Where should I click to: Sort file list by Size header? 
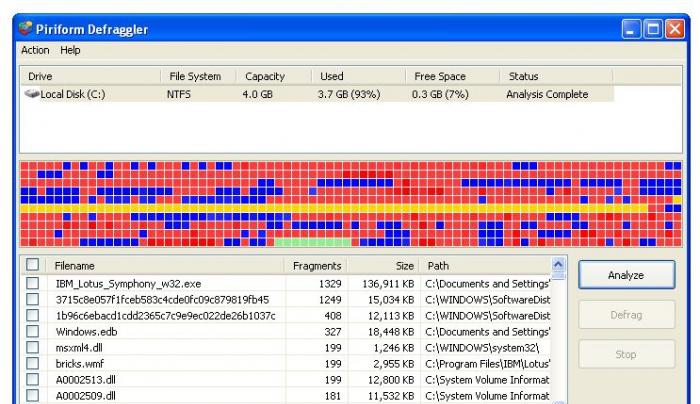click(383, 266)
